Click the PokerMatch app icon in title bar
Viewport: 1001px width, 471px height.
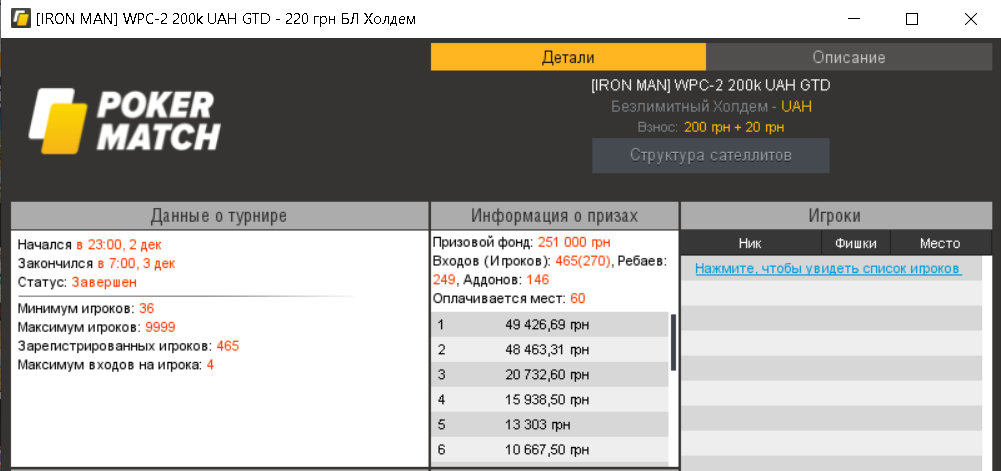pyautogui.click(x=19, y=19)
